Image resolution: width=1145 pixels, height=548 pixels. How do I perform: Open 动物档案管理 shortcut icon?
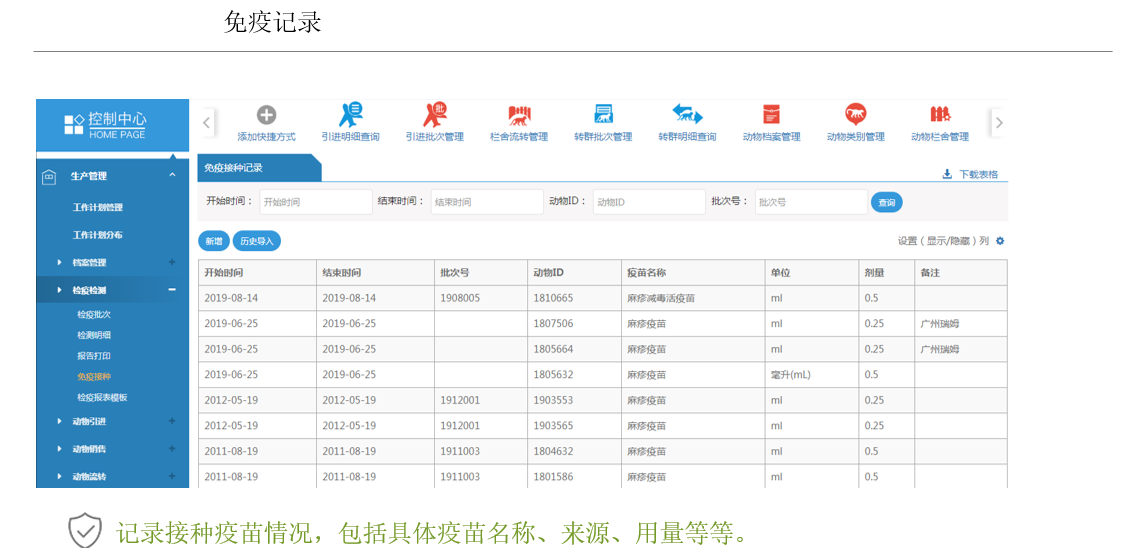click(771, 114)
